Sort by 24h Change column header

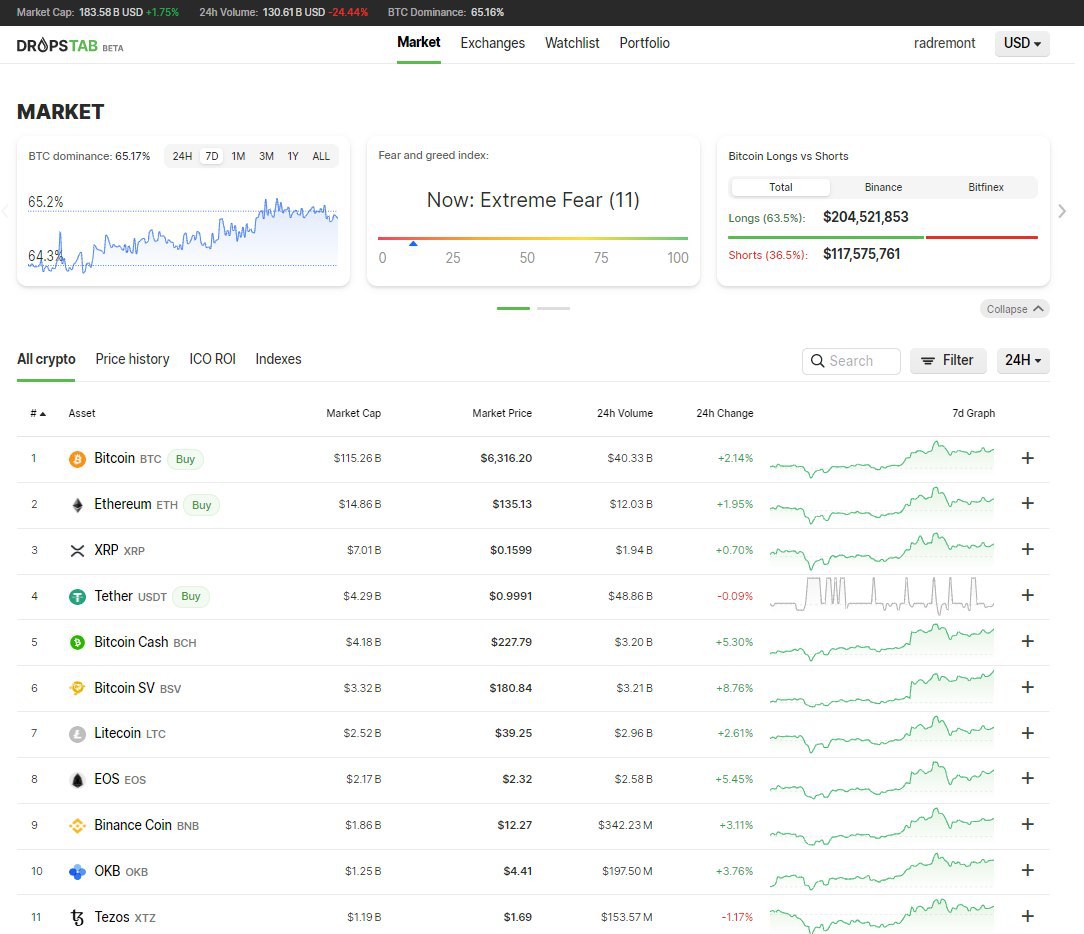(725, 413)
